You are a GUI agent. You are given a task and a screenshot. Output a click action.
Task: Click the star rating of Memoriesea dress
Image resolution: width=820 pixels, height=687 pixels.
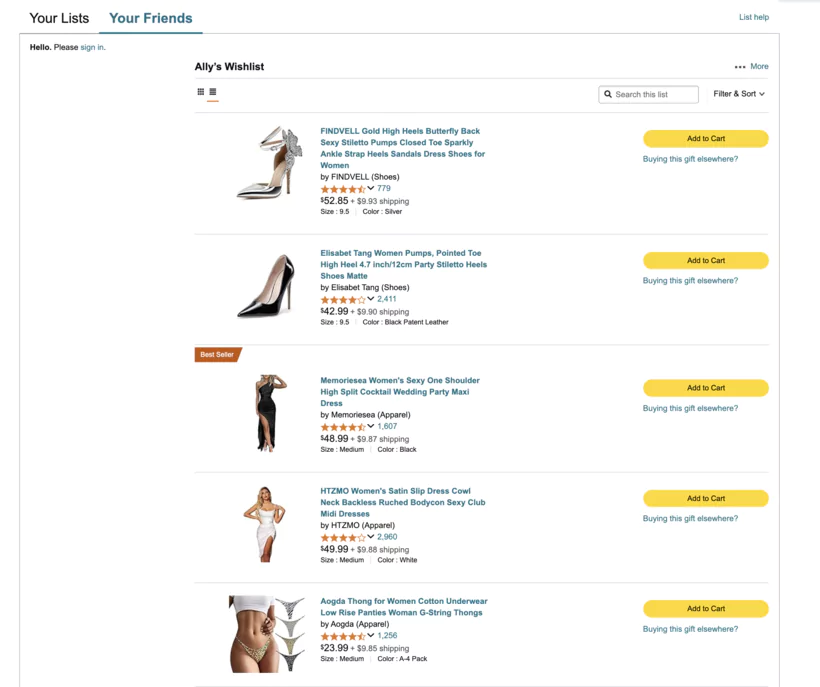coord(343,427)
